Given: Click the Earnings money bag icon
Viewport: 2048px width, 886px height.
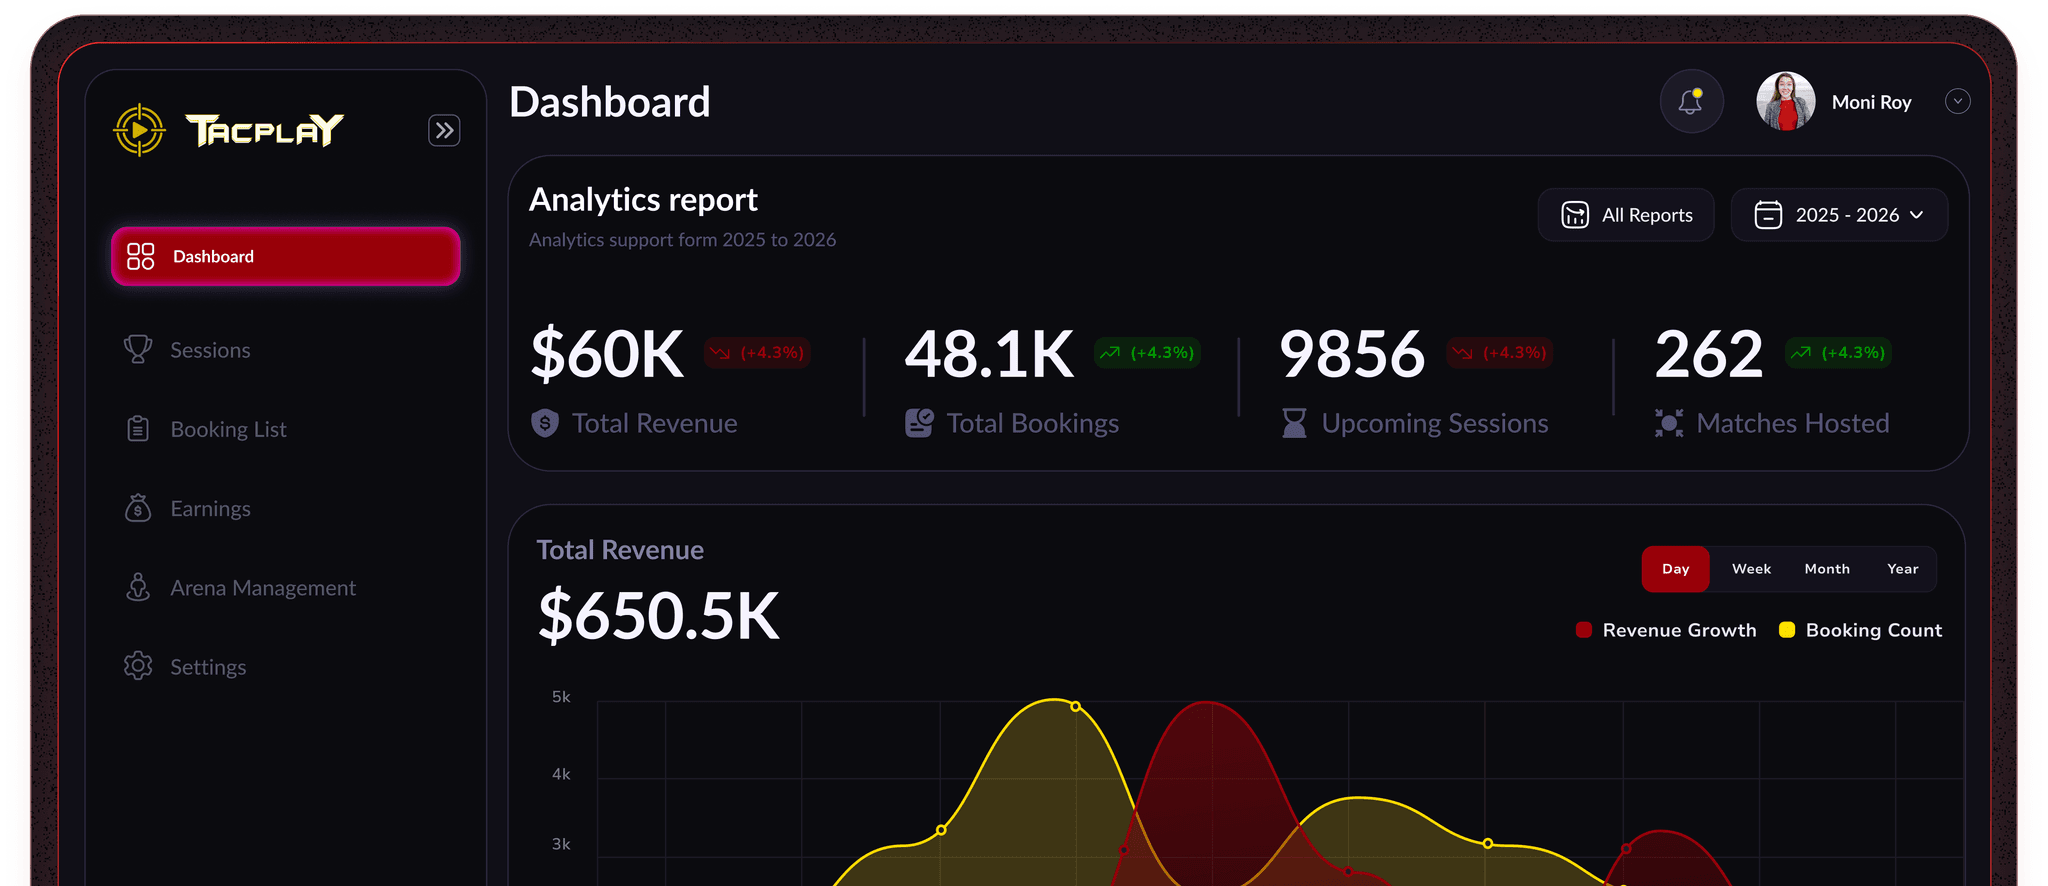Looking at the screenshot, I should (x=138, y=508).
